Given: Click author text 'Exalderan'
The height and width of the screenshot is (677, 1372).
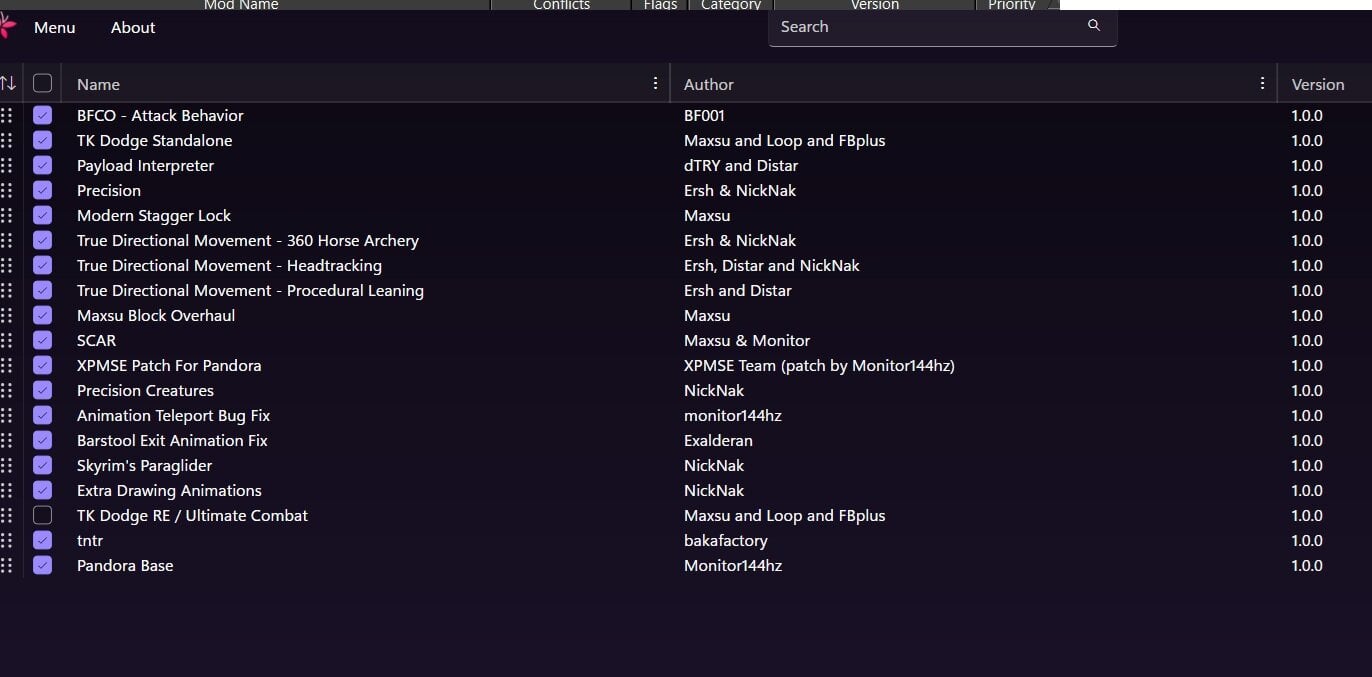Looking at the screenshot, I should [718, 440].
